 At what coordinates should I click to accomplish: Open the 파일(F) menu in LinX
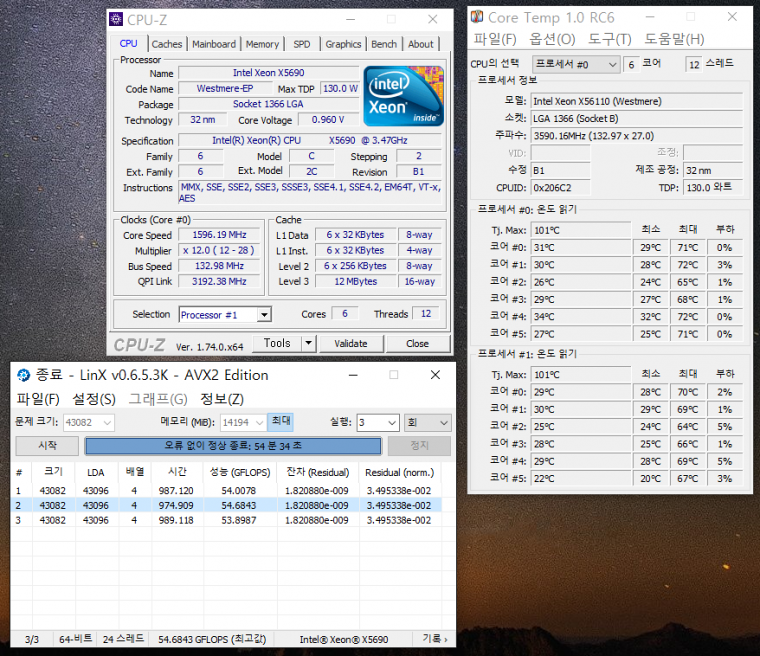pos(38,399)
